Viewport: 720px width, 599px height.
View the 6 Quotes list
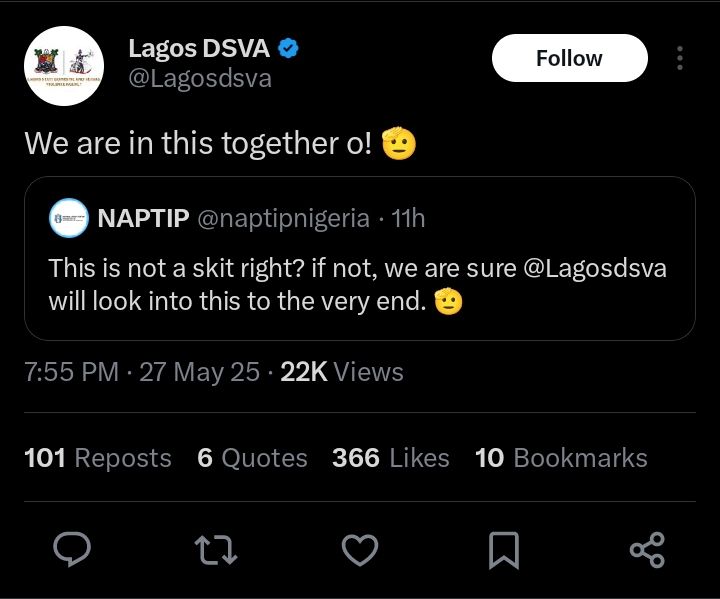pyautogui.click(x=252, y=458)
